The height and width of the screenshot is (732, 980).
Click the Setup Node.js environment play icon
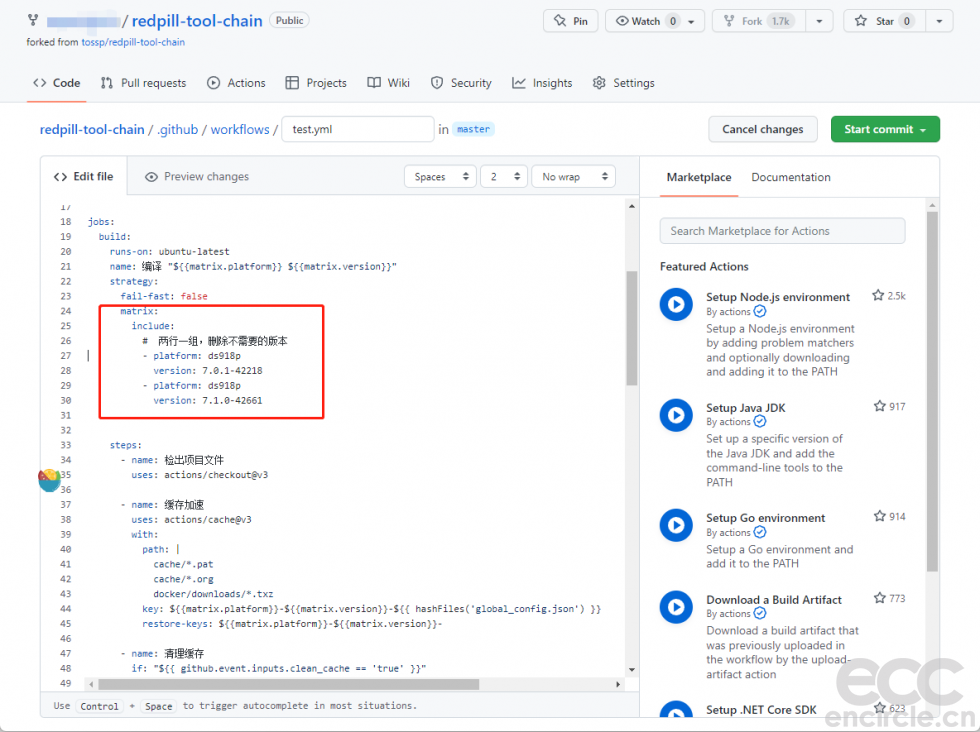click(x=676, y=304)
